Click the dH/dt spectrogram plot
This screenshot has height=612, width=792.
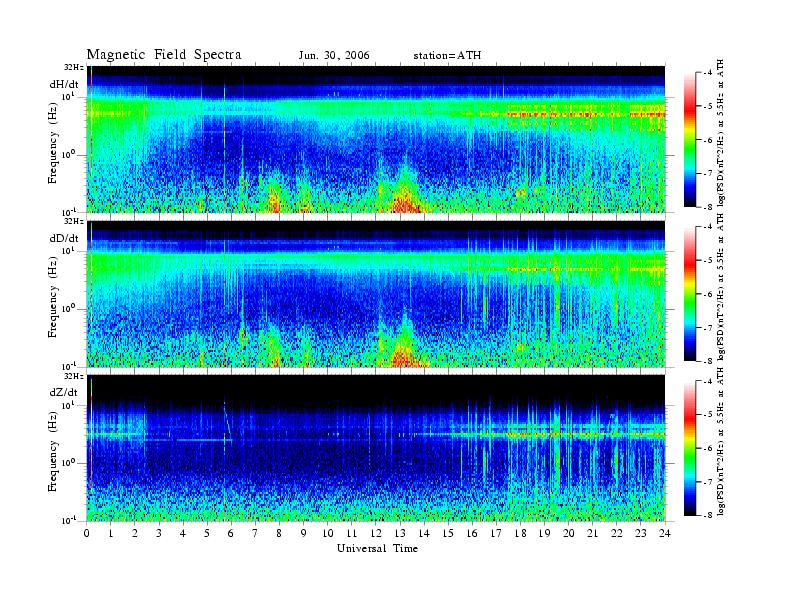pyautogui.click(x=376, y=139)
